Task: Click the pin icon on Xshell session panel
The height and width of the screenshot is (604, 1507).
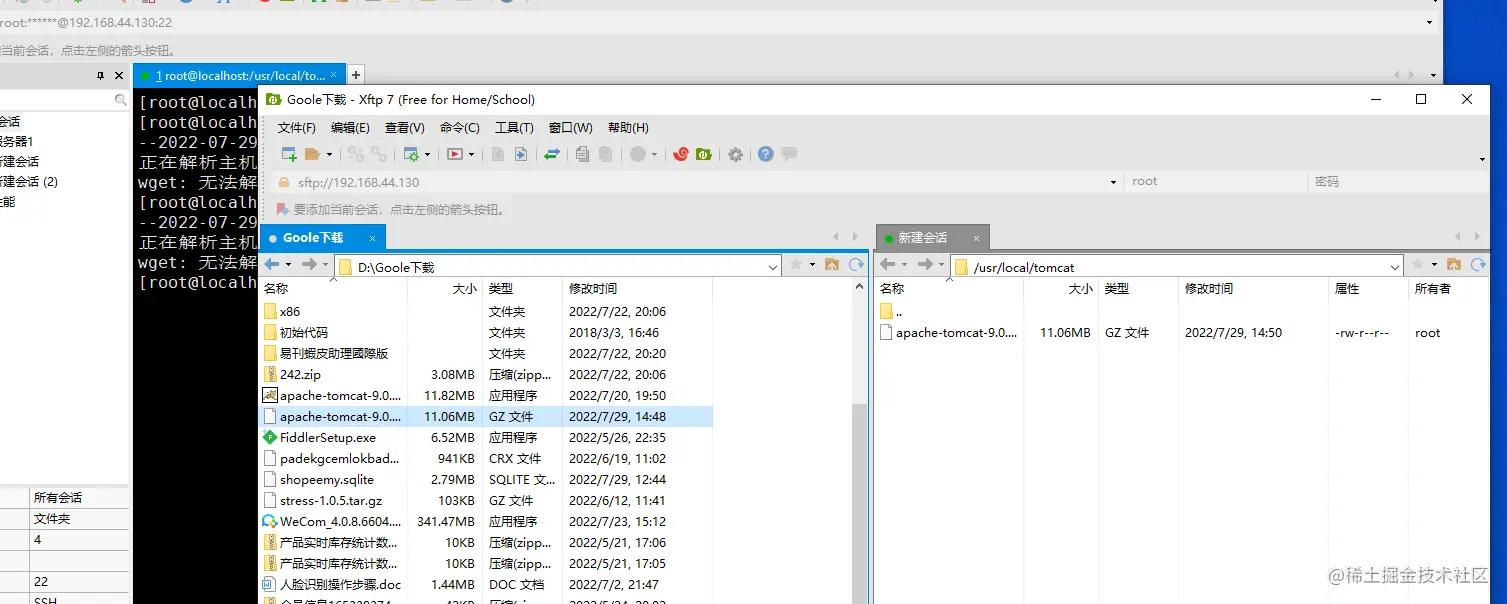Action: (x=100, y=76)
